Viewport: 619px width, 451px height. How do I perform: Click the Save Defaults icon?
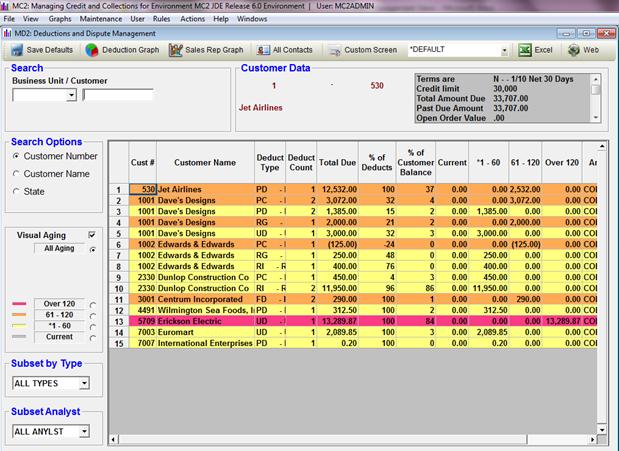[17, 50]
